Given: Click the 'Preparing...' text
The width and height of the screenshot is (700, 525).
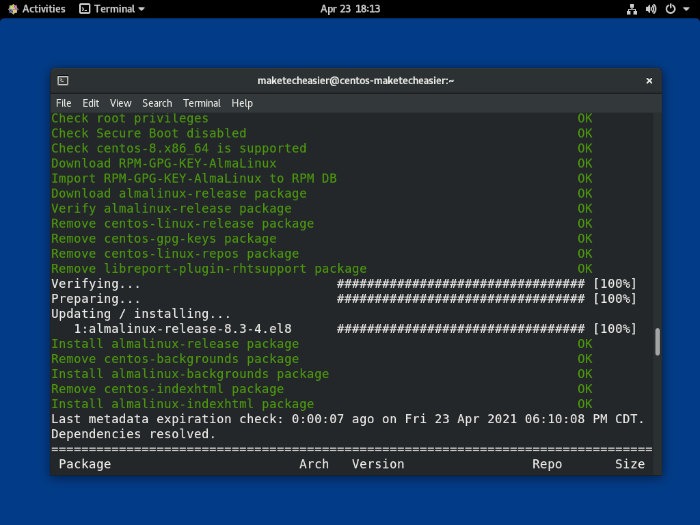Looking at the screenshot, I should point(96,299).
